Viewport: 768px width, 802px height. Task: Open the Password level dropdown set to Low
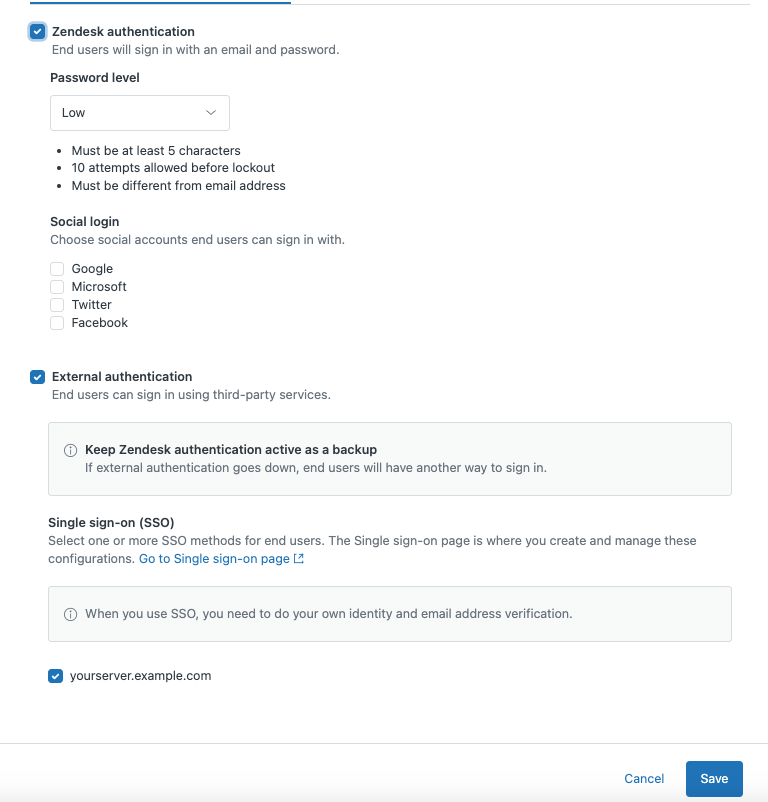(139, 112)
